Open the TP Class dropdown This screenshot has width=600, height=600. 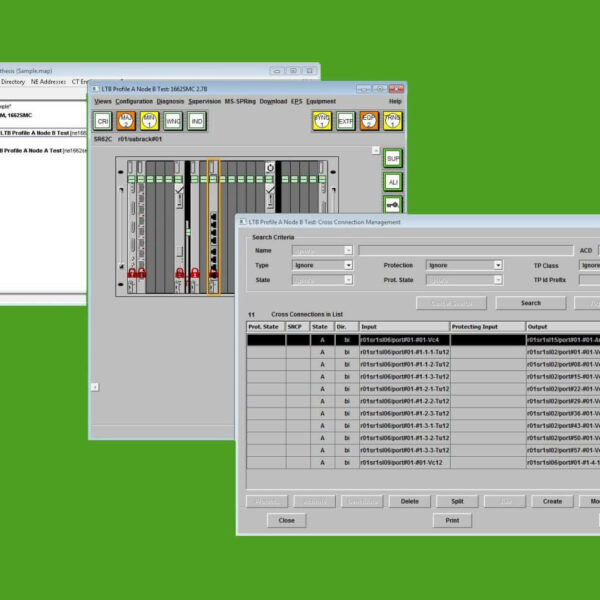(589, 265)
